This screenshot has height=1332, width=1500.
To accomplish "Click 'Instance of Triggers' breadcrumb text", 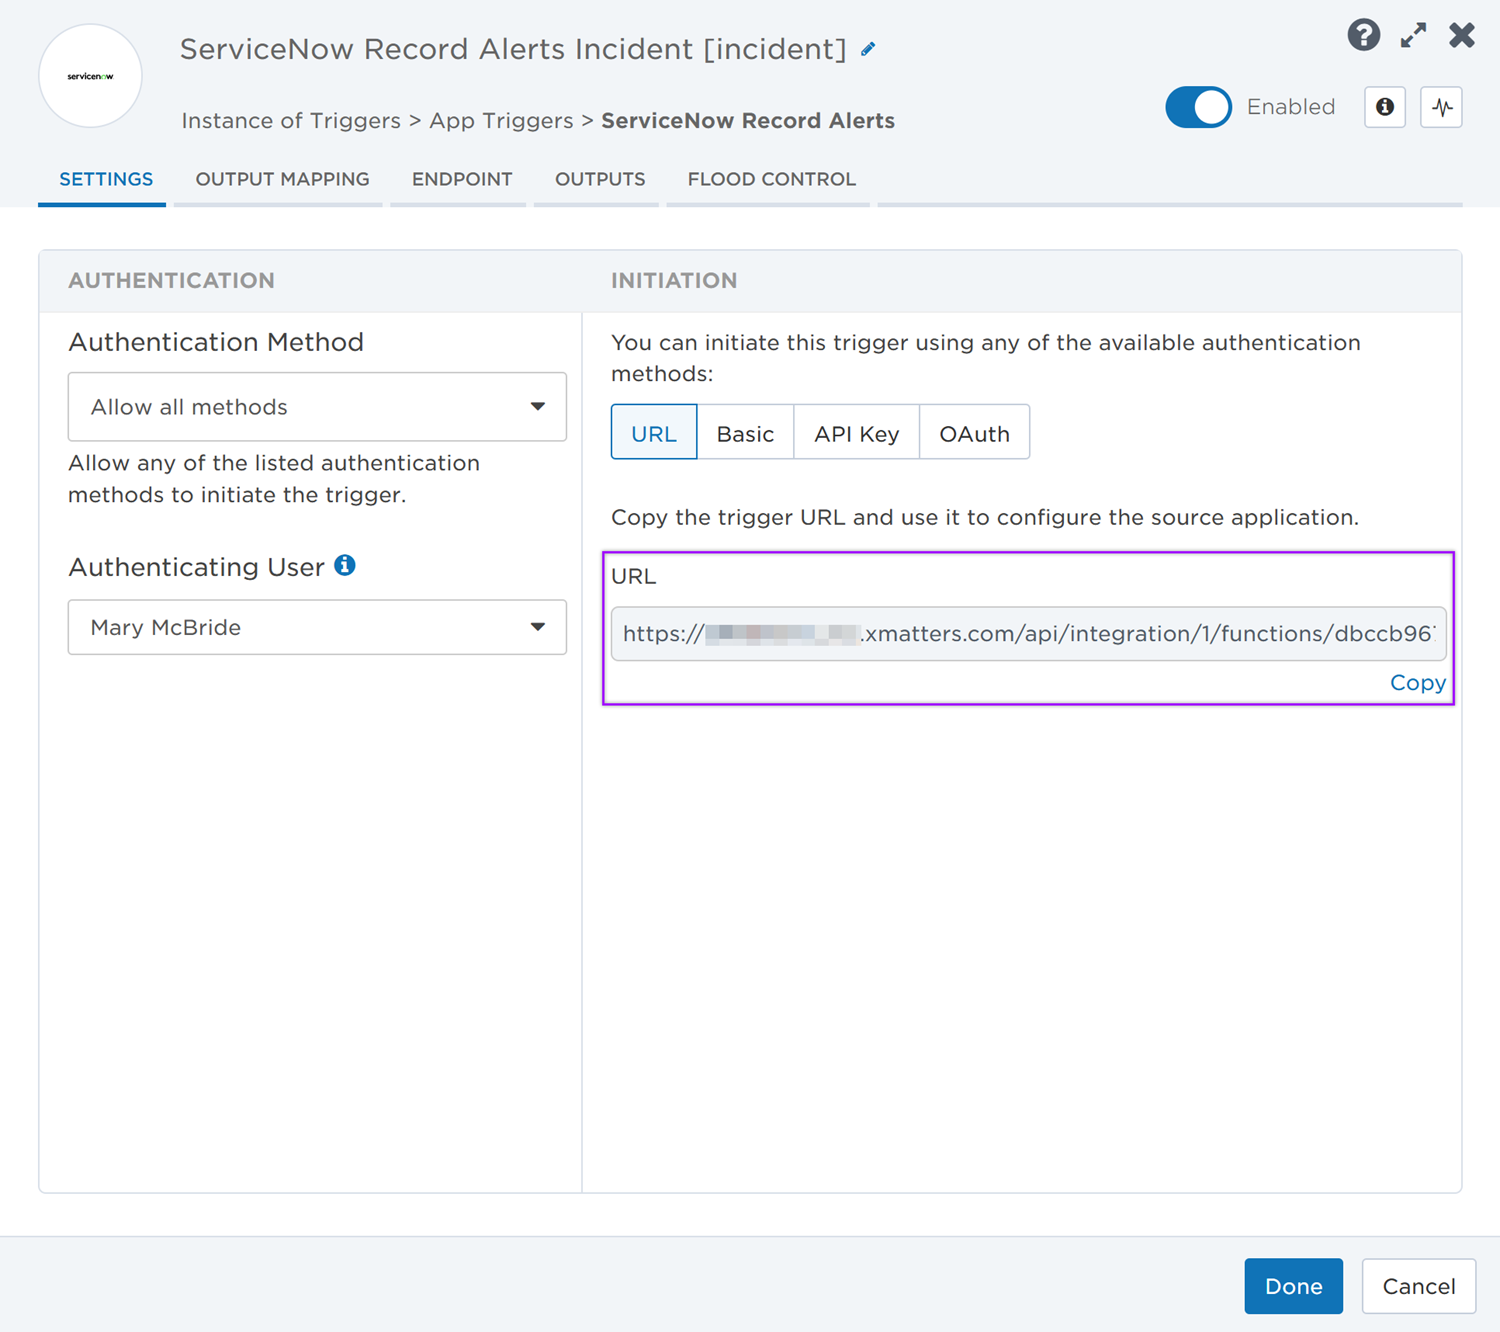I will coord(291,121).
